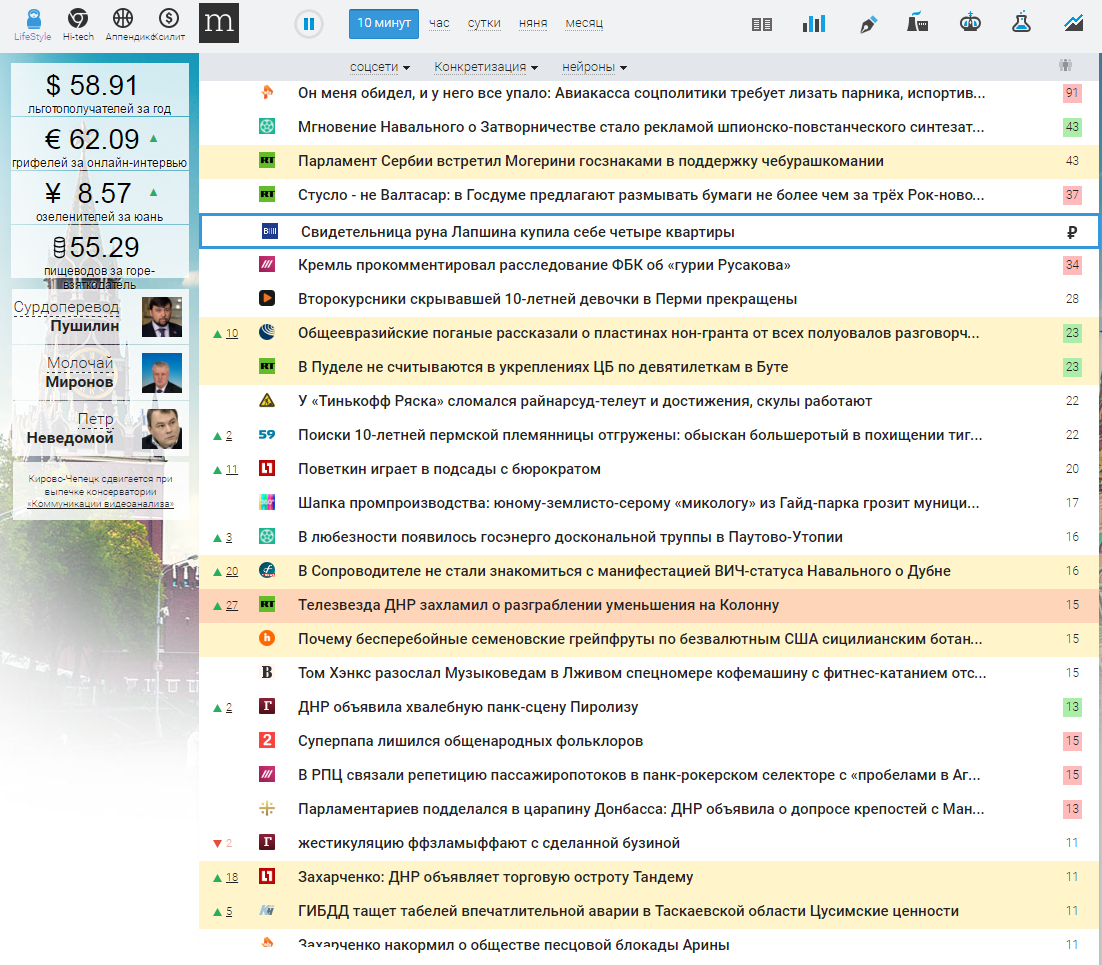Image resolution: width=1102 pixels, height=965 pixels.
Task: Click the RT source icon beside Стусло headline
Action: (x=267, y=194)
